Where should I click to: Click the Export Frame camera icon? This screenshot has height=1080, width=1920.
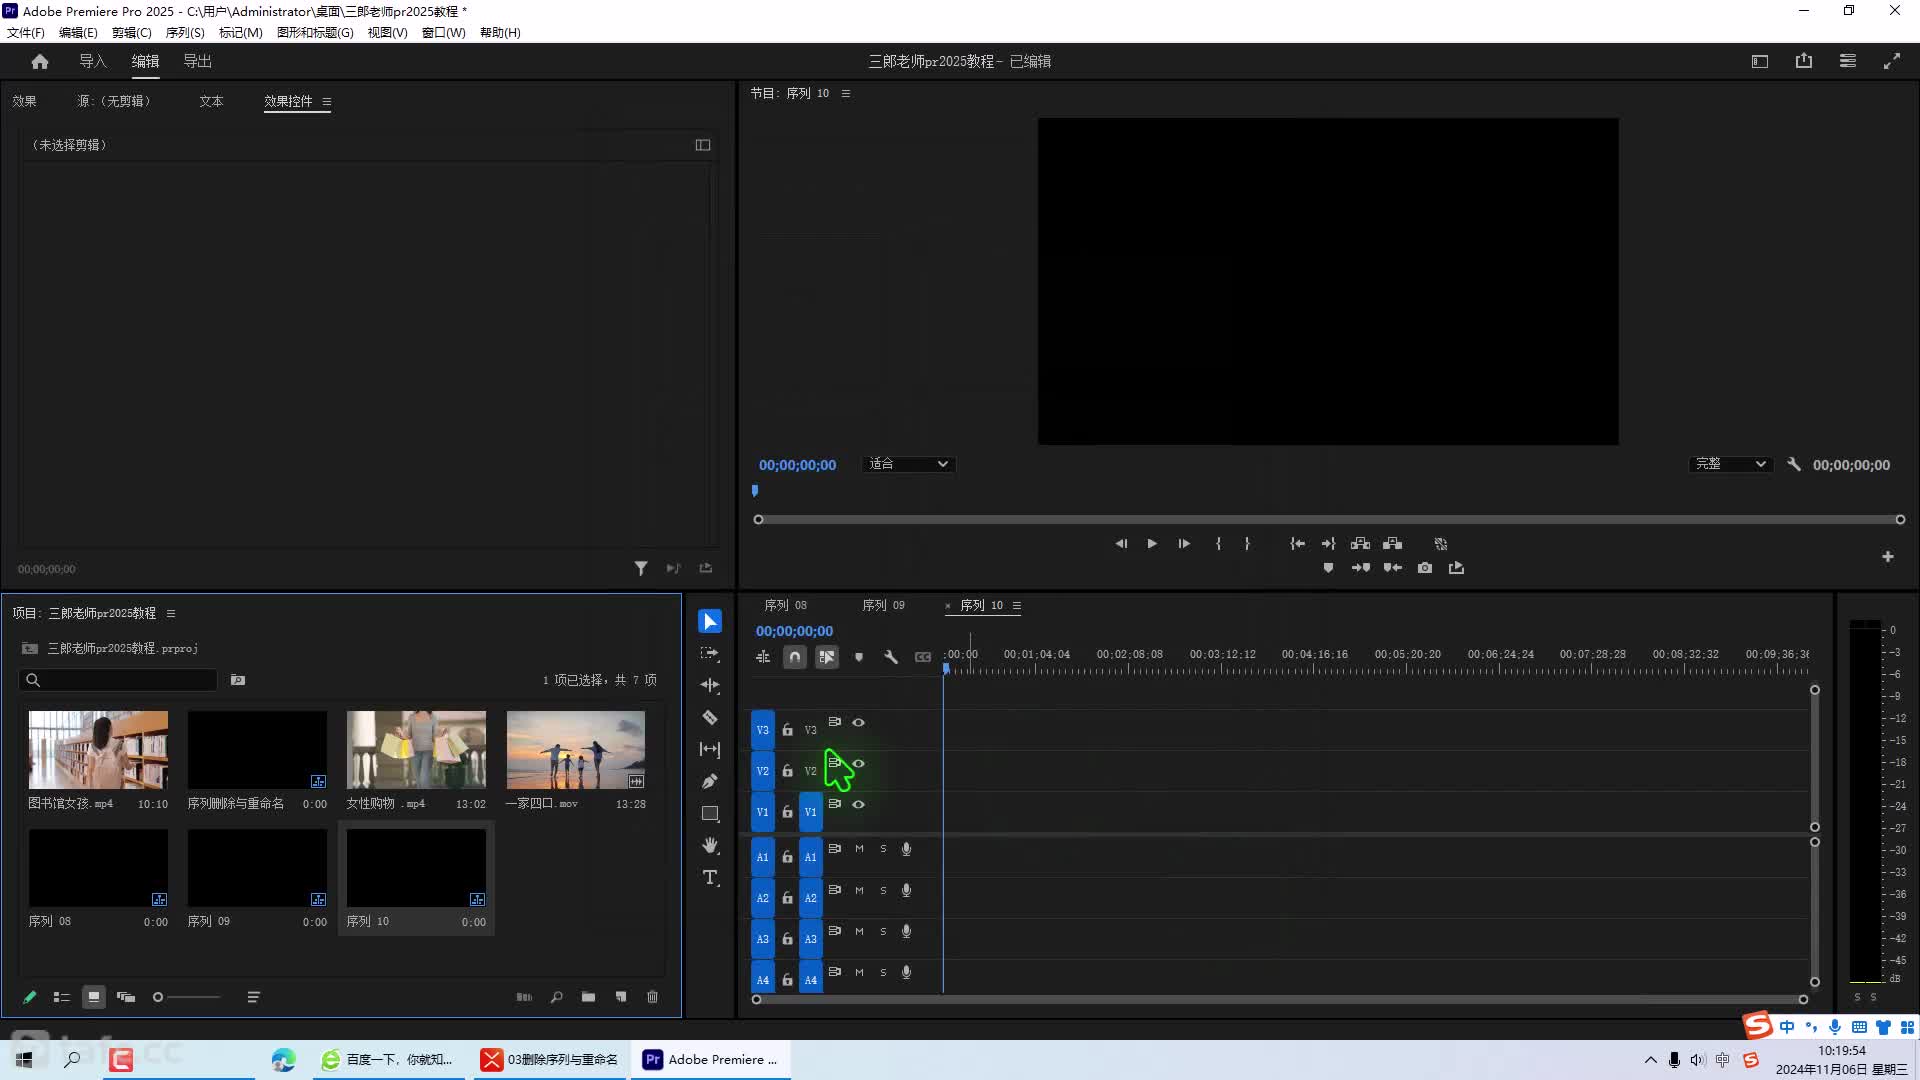point(1424,568)
